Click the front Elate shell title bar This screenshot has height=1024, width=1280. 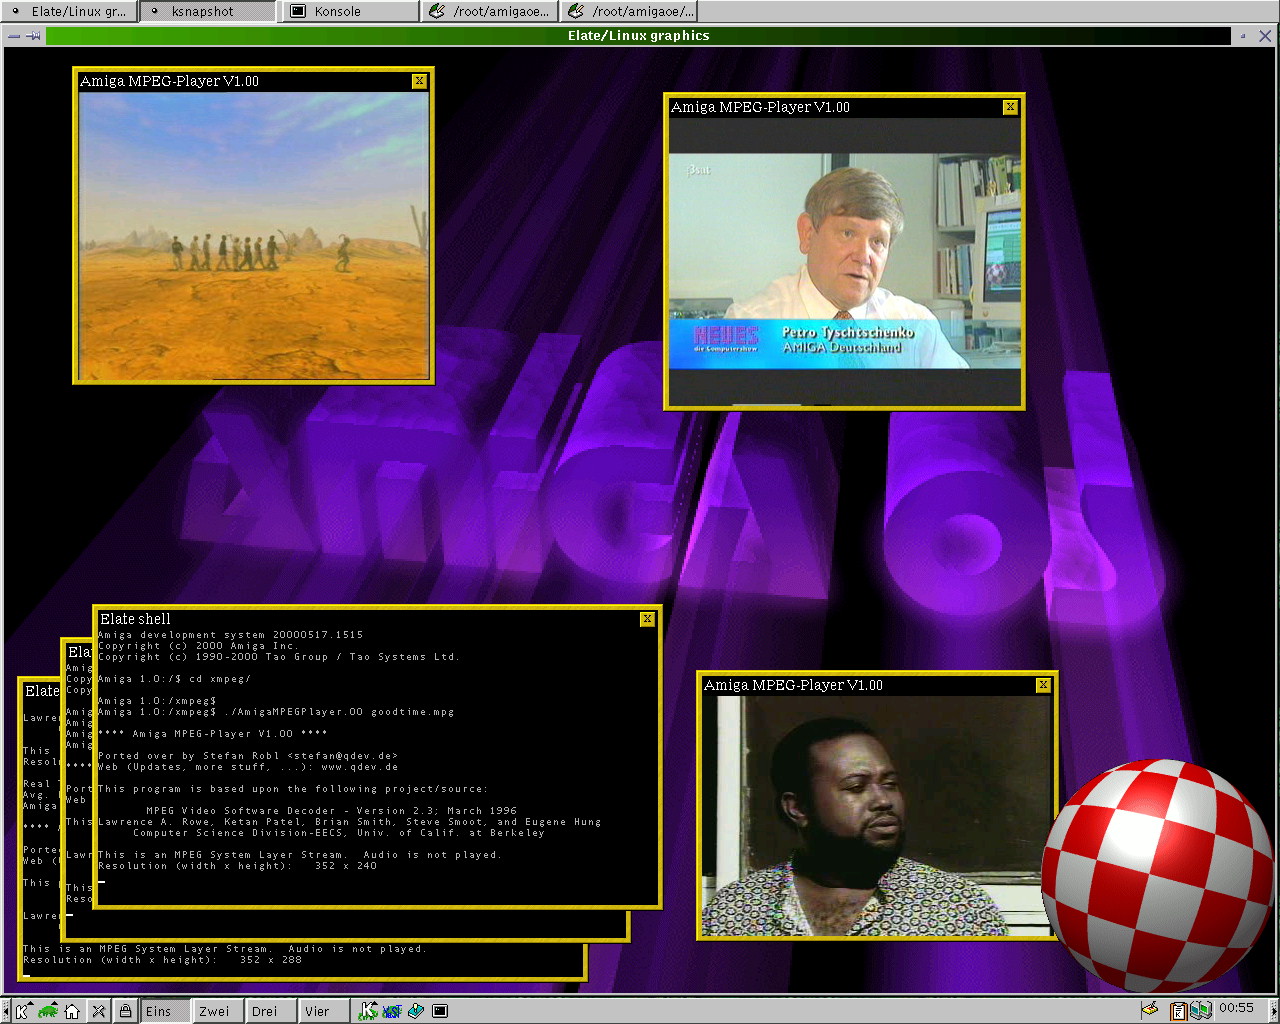[x=368, y=619]
